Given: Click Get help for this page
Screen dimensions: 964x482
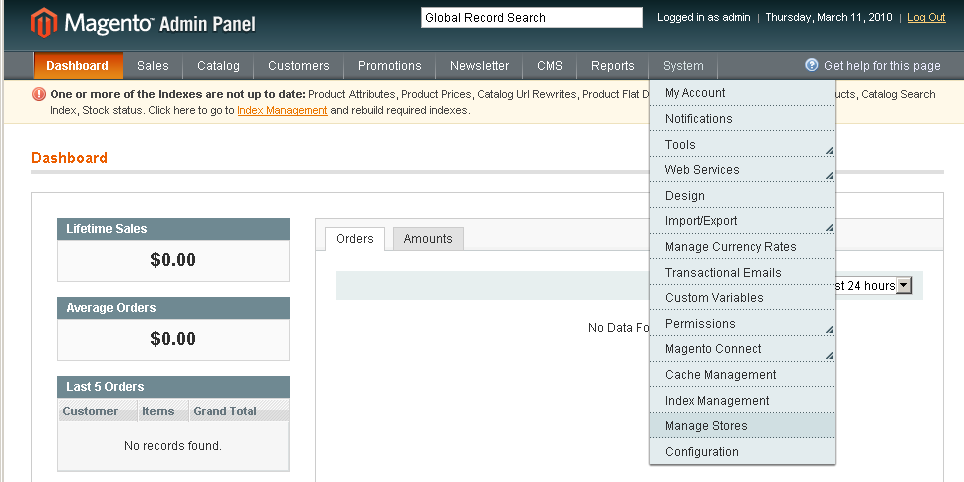Looking at the screenshot, I should [882, 66].
